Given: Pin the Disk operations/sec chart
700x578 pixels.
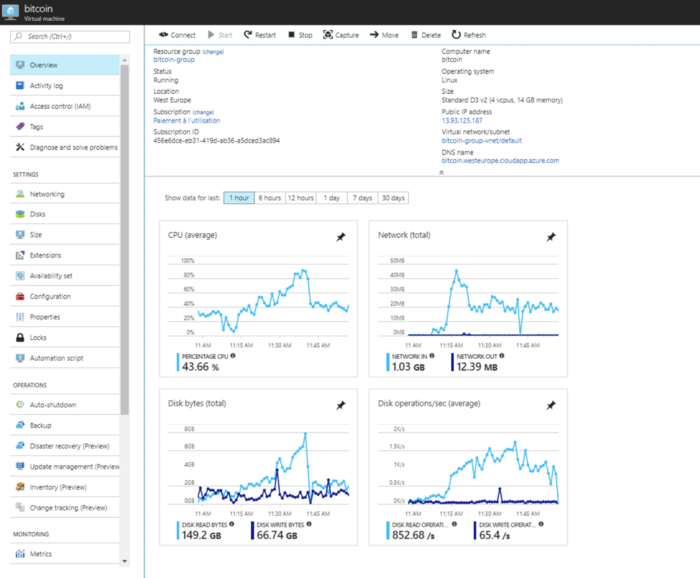Looking at the screenshot, I should pyautogui.click(x=551, y=405).
